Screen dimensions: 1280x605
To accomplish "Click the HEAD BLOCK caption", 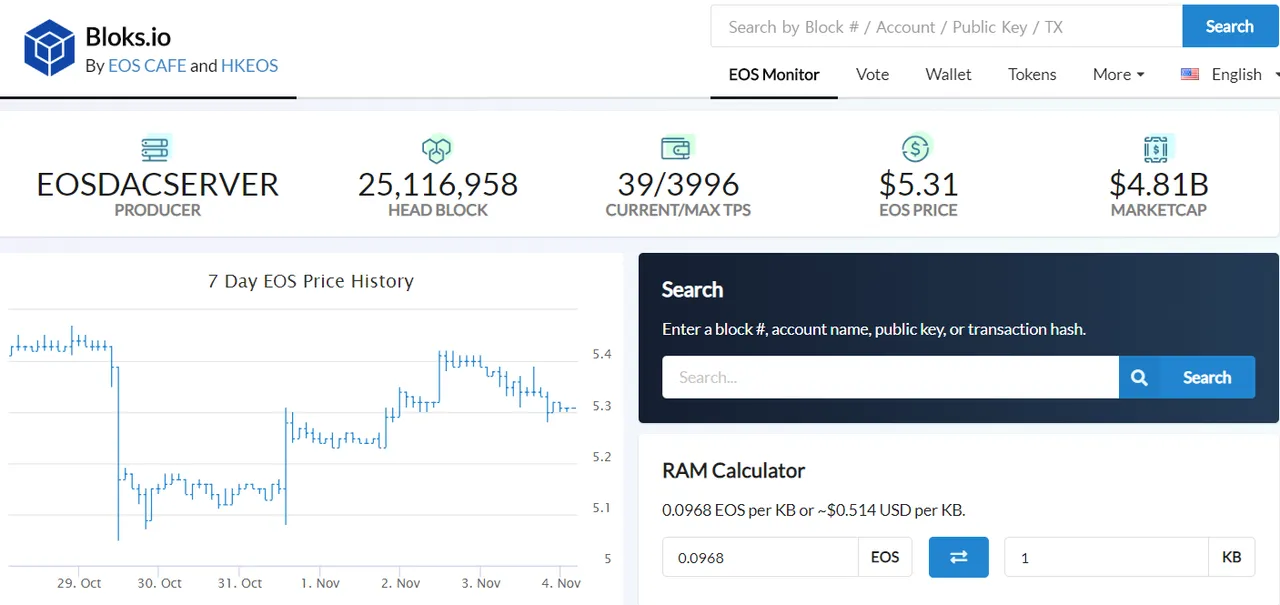I will (438, 210).
